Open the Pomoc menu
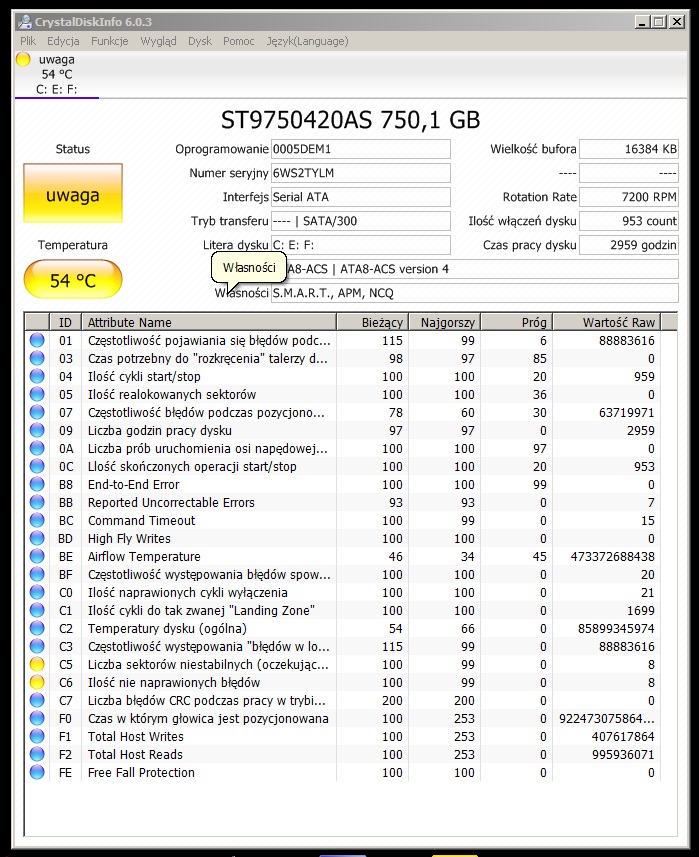Viewport: 699px width, 857px height. [x=239, y=41]
